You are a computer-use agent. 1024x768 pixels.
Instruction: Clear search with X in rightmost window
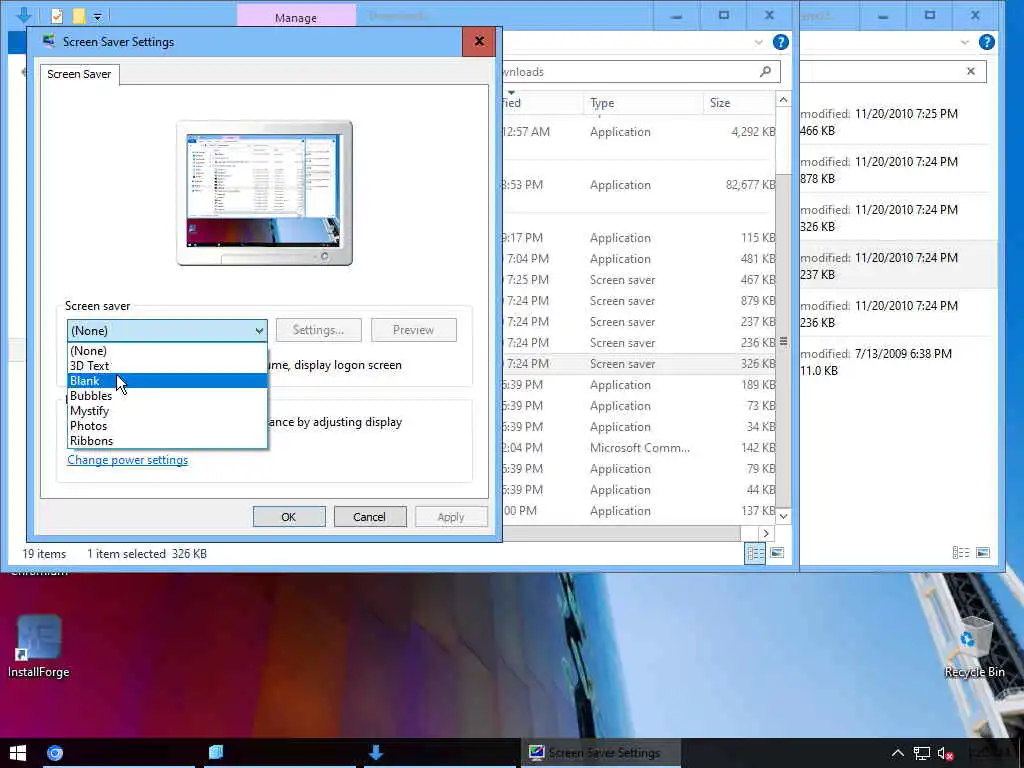coord(971,71)
